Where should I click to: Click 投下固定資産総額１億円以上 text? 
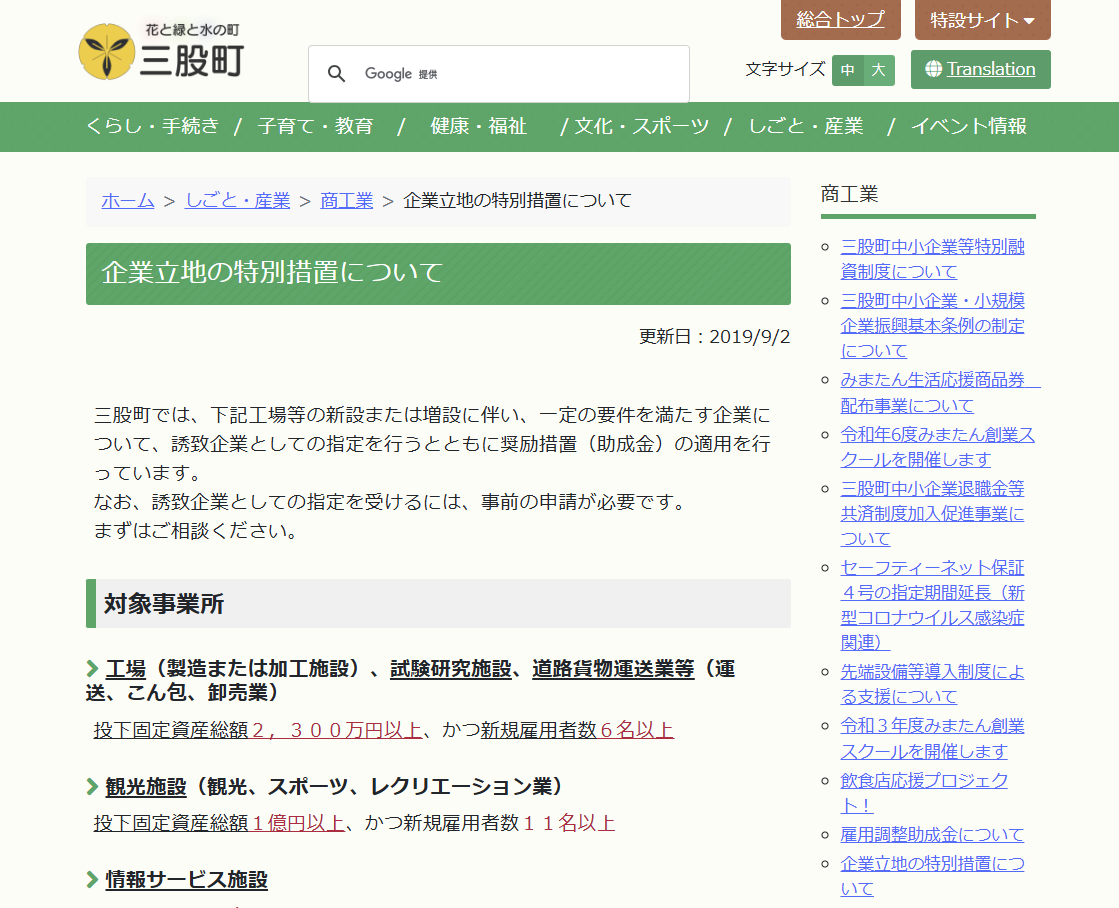click(x=219, y=823)
